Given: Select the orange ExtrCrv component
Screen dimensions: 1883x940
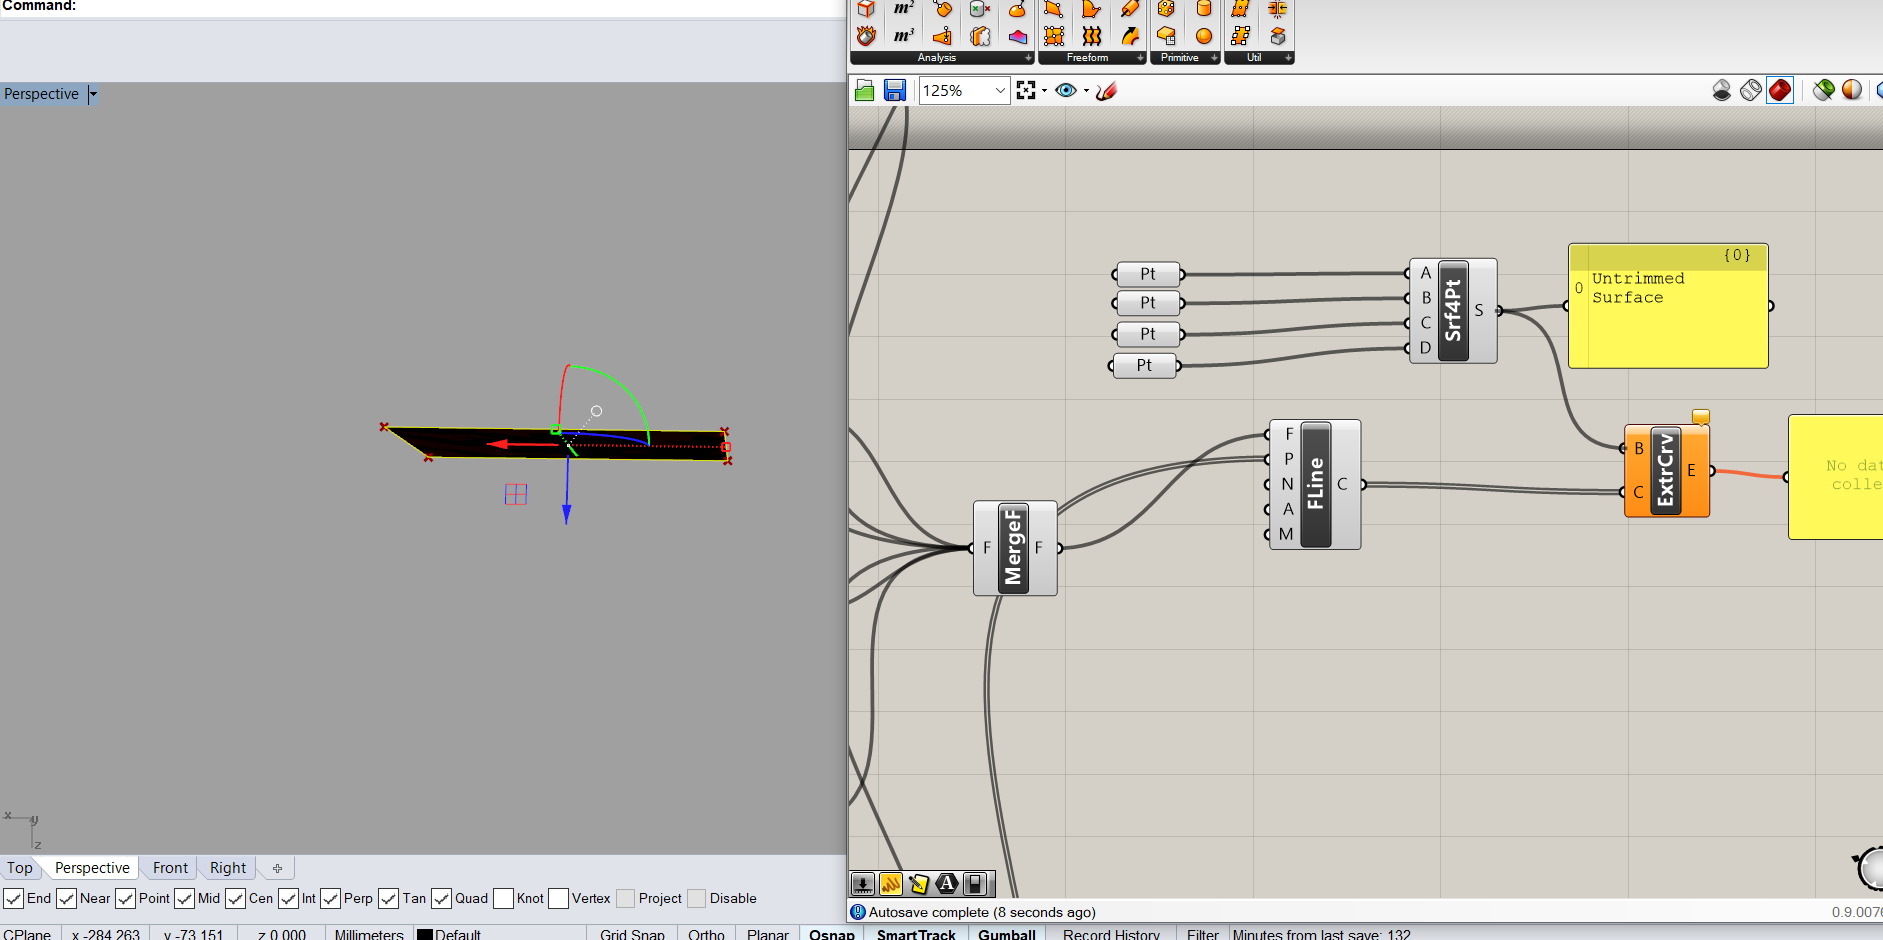Looking at the screenshot, I should (x=1667, y=471).
